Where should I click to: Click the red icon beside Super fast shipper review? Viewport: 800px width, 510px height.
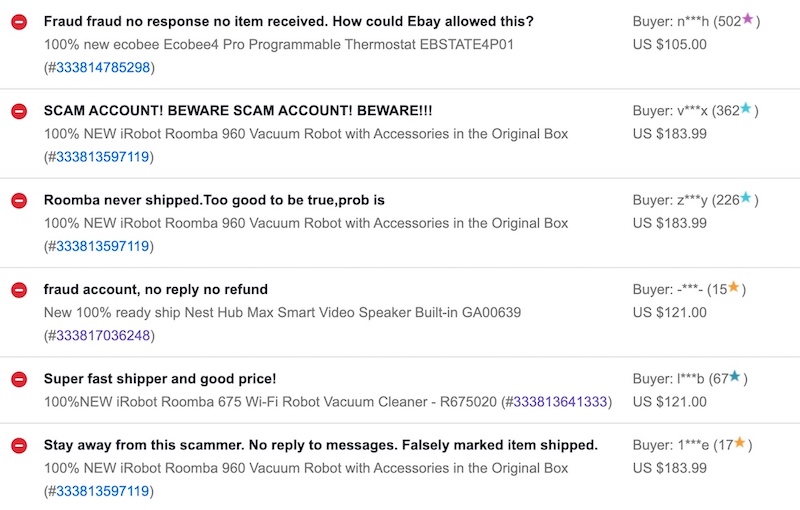pyautogui.click(x=18, y=379)
